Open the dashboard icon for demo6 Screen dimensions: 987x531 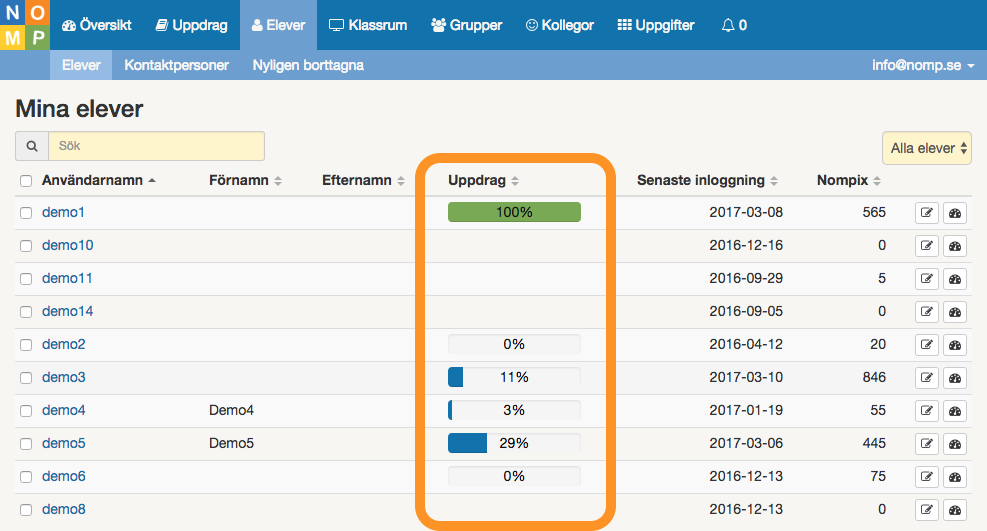pyautogui.click(x=955, y=477)
